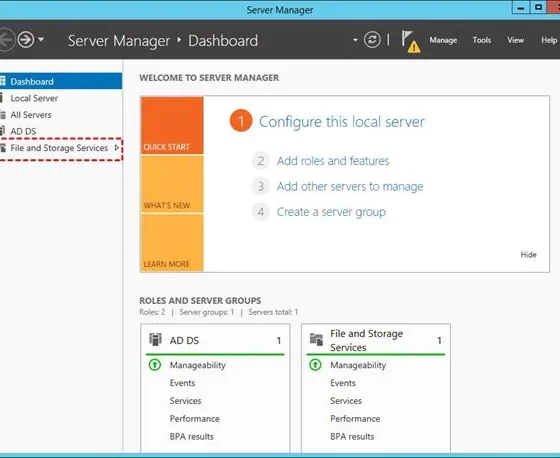The height and width of the screenshot is (458, 560).
Task: Expand the File and Storage Services arrow
Action: pos(116,148)
